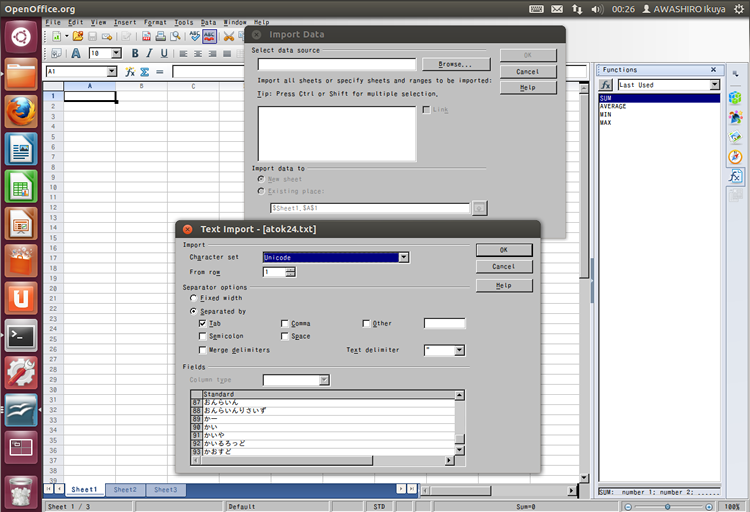Toggle Bold formatting
The width and height of the screenshot is (750, 512).
pyautogui.click(x=135, y=54)
